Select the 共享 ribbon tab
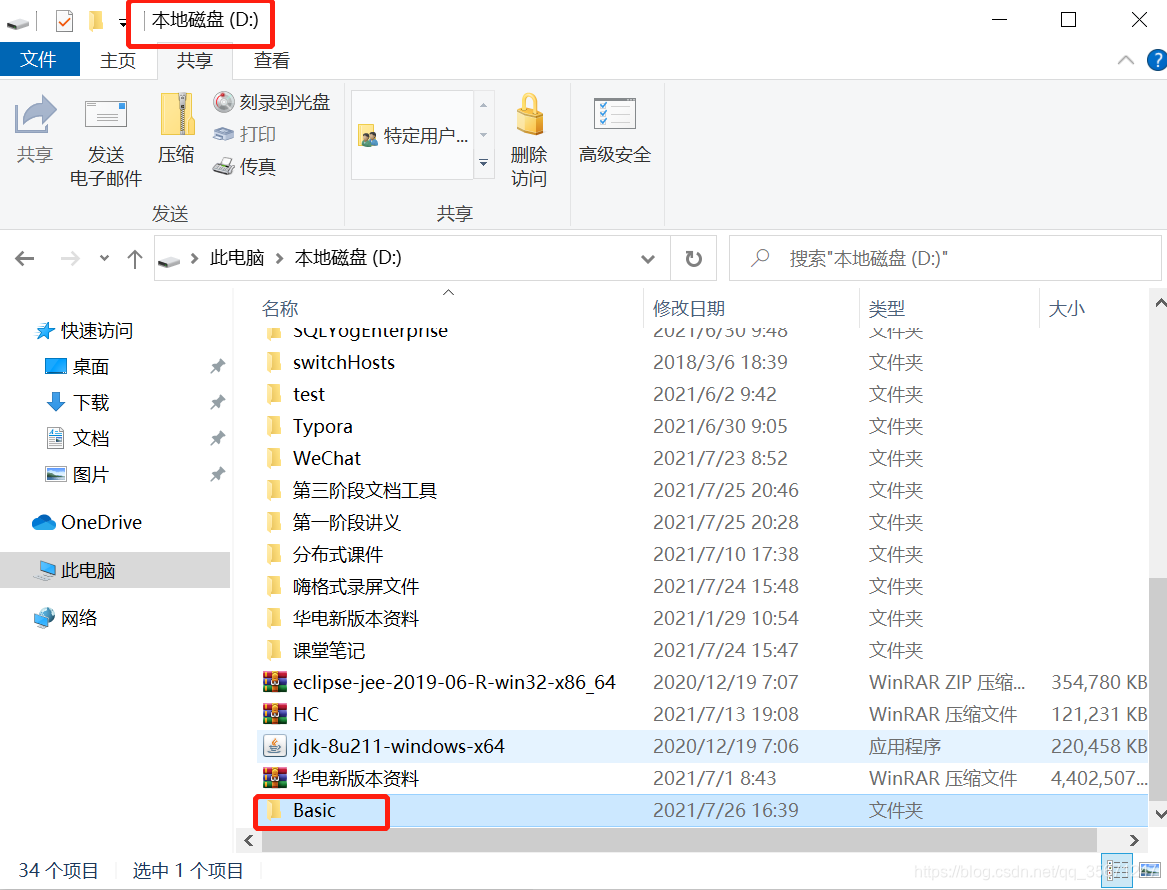The width and height of the screenshot is (1167, 890). 195,61
